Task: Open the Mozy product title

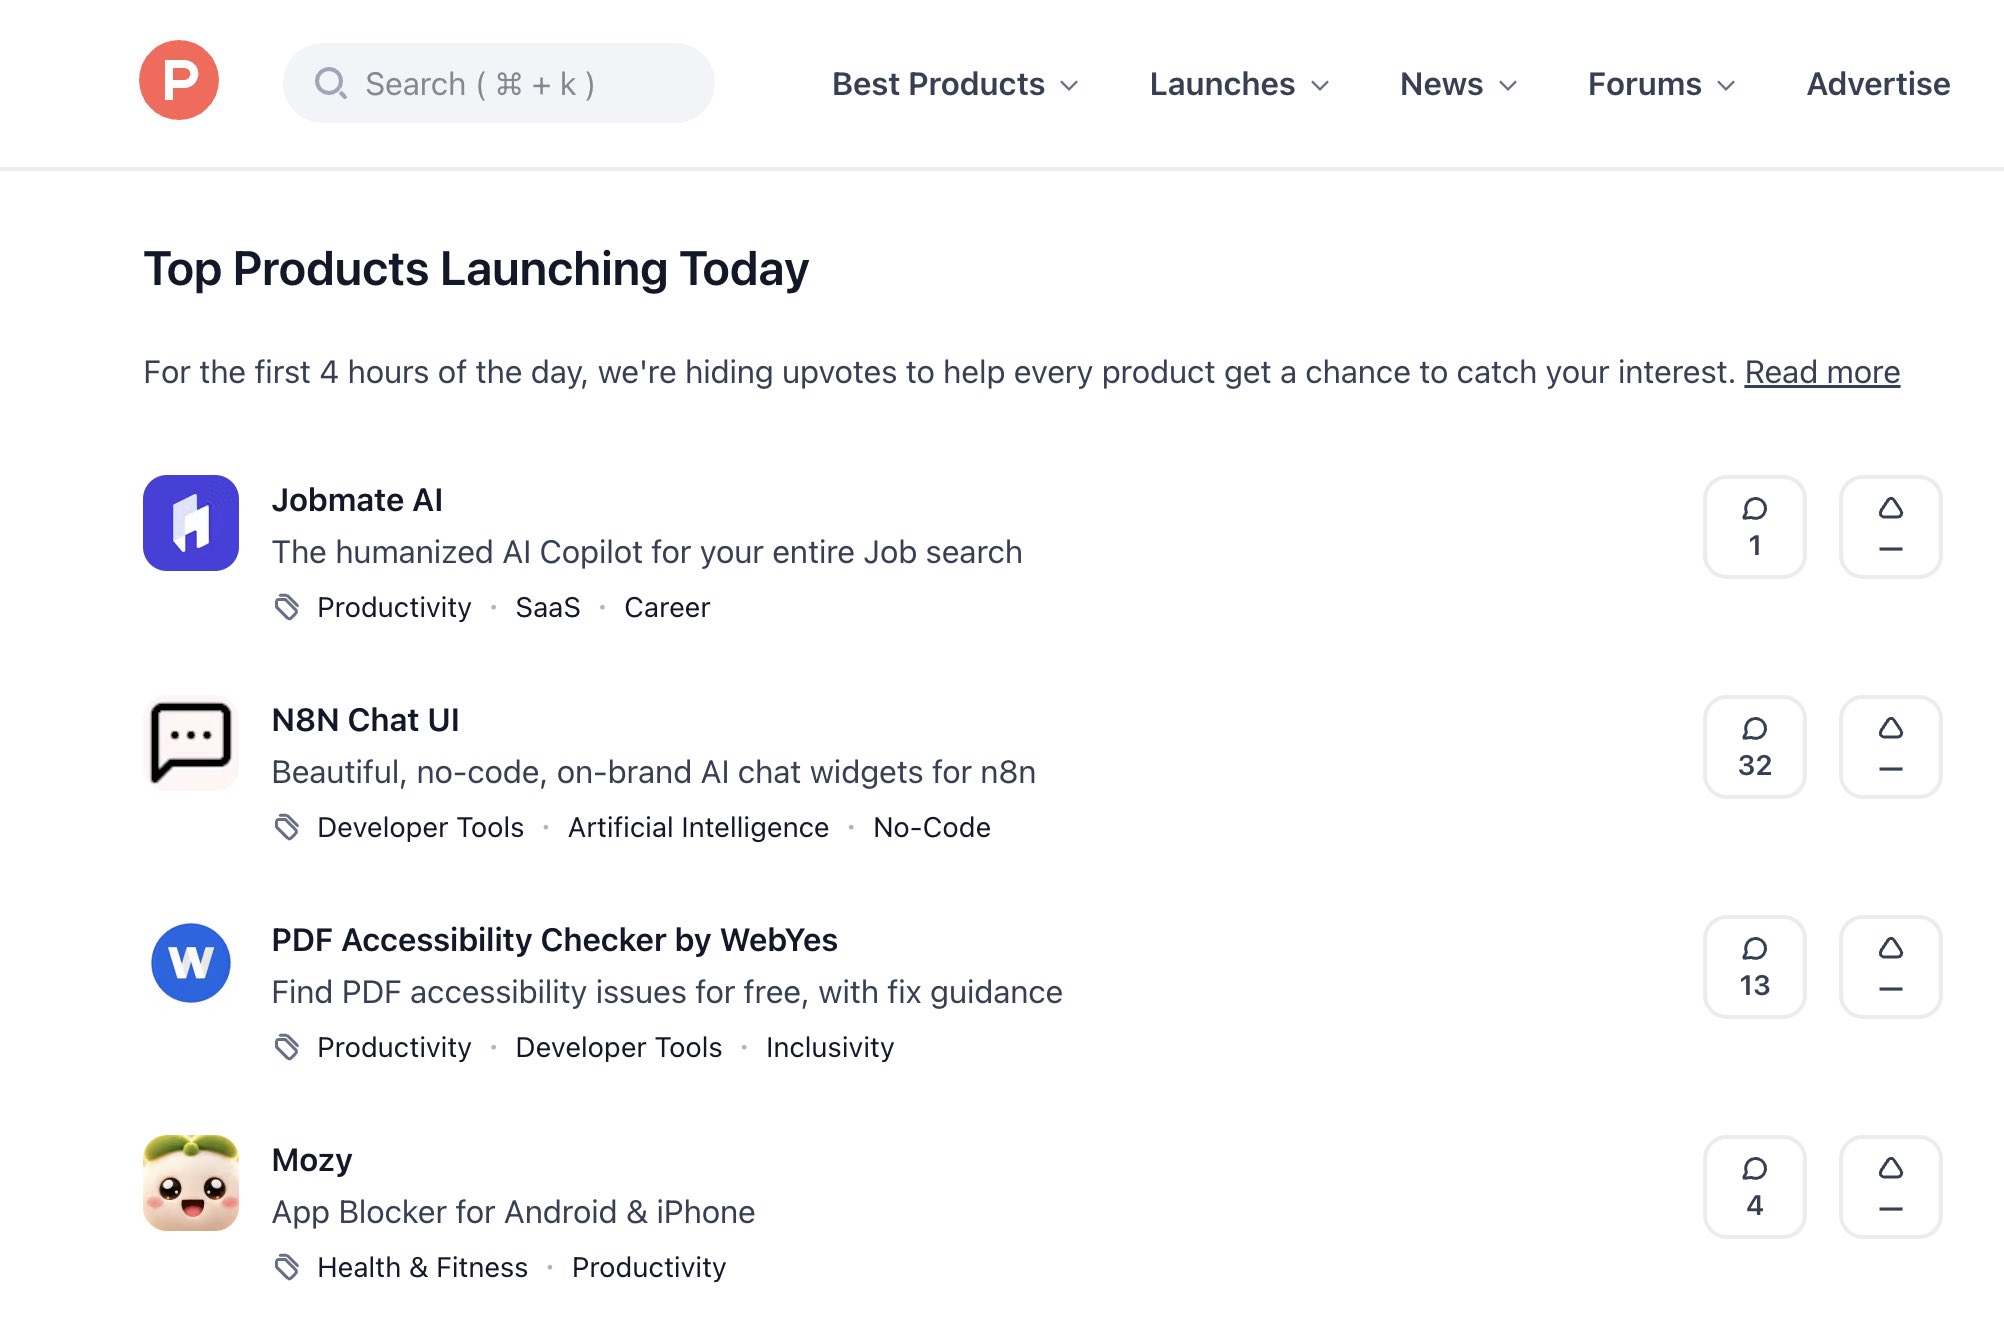Action: 312,1160
